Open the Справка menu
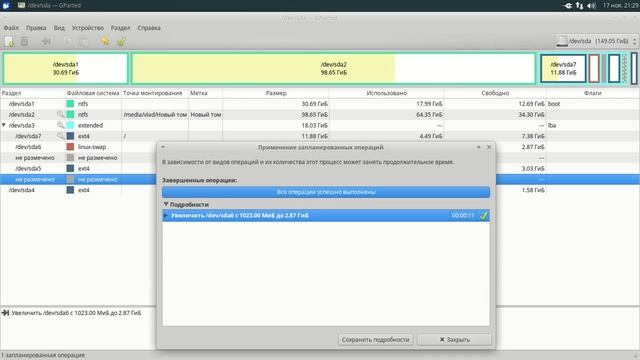640x360 pixels. click(149, 28)
